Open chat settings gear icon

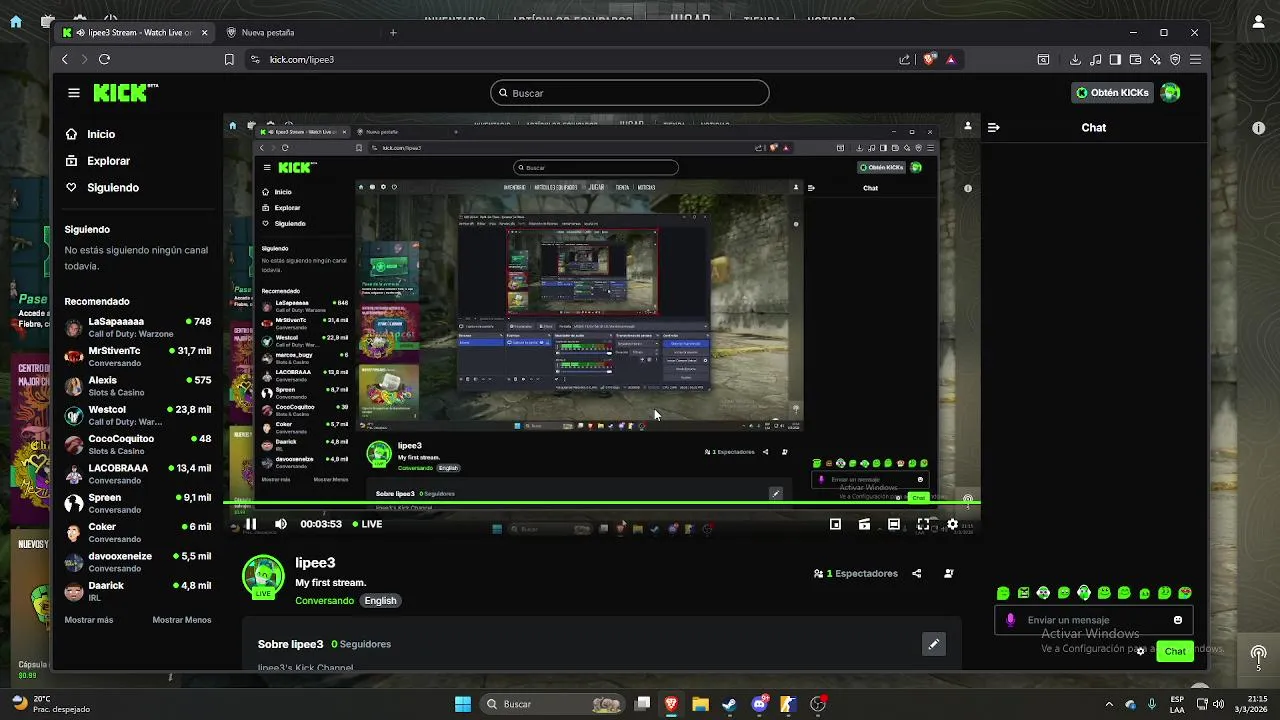coord(1140,652)
